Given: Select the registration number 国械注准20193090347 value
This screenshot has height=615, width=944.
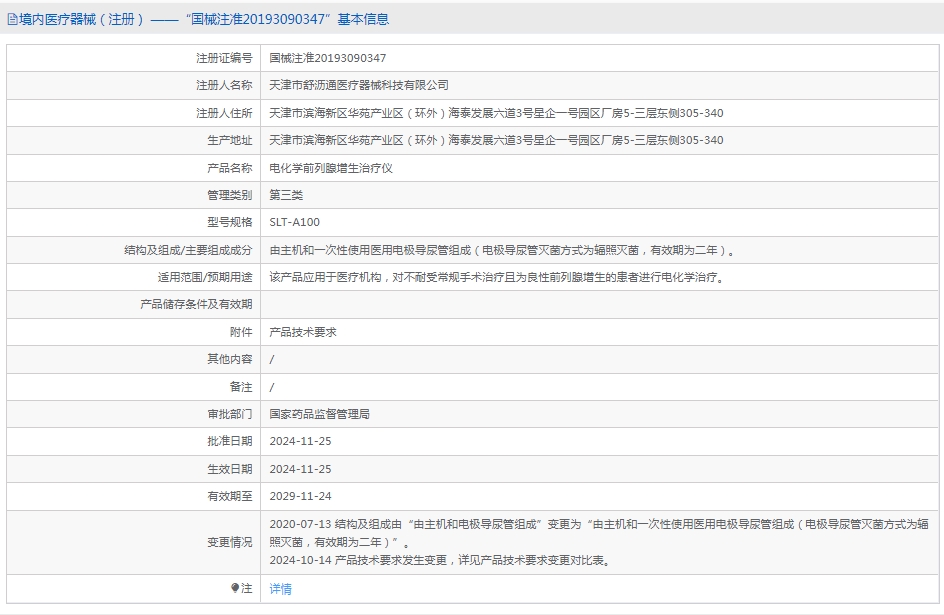Looking at the screenshot, I should [328, 58].
